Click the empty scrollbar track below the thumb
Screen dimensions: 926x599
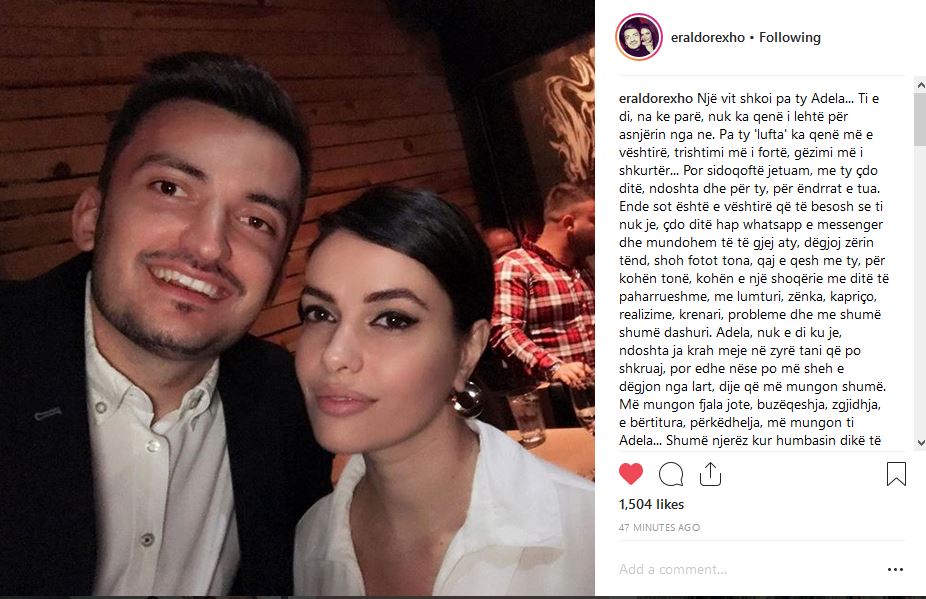[920, 291]
